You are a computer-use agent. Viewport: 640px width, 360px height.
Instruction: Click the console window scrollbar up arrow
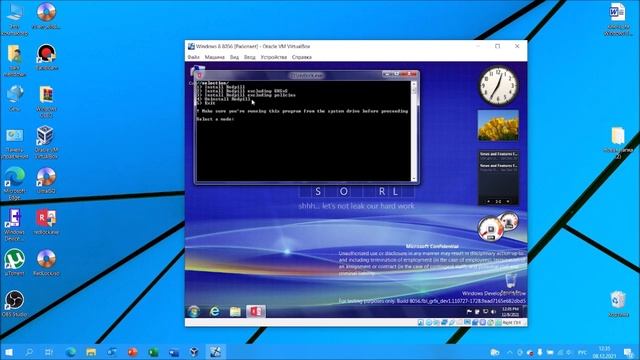(414, 84)
